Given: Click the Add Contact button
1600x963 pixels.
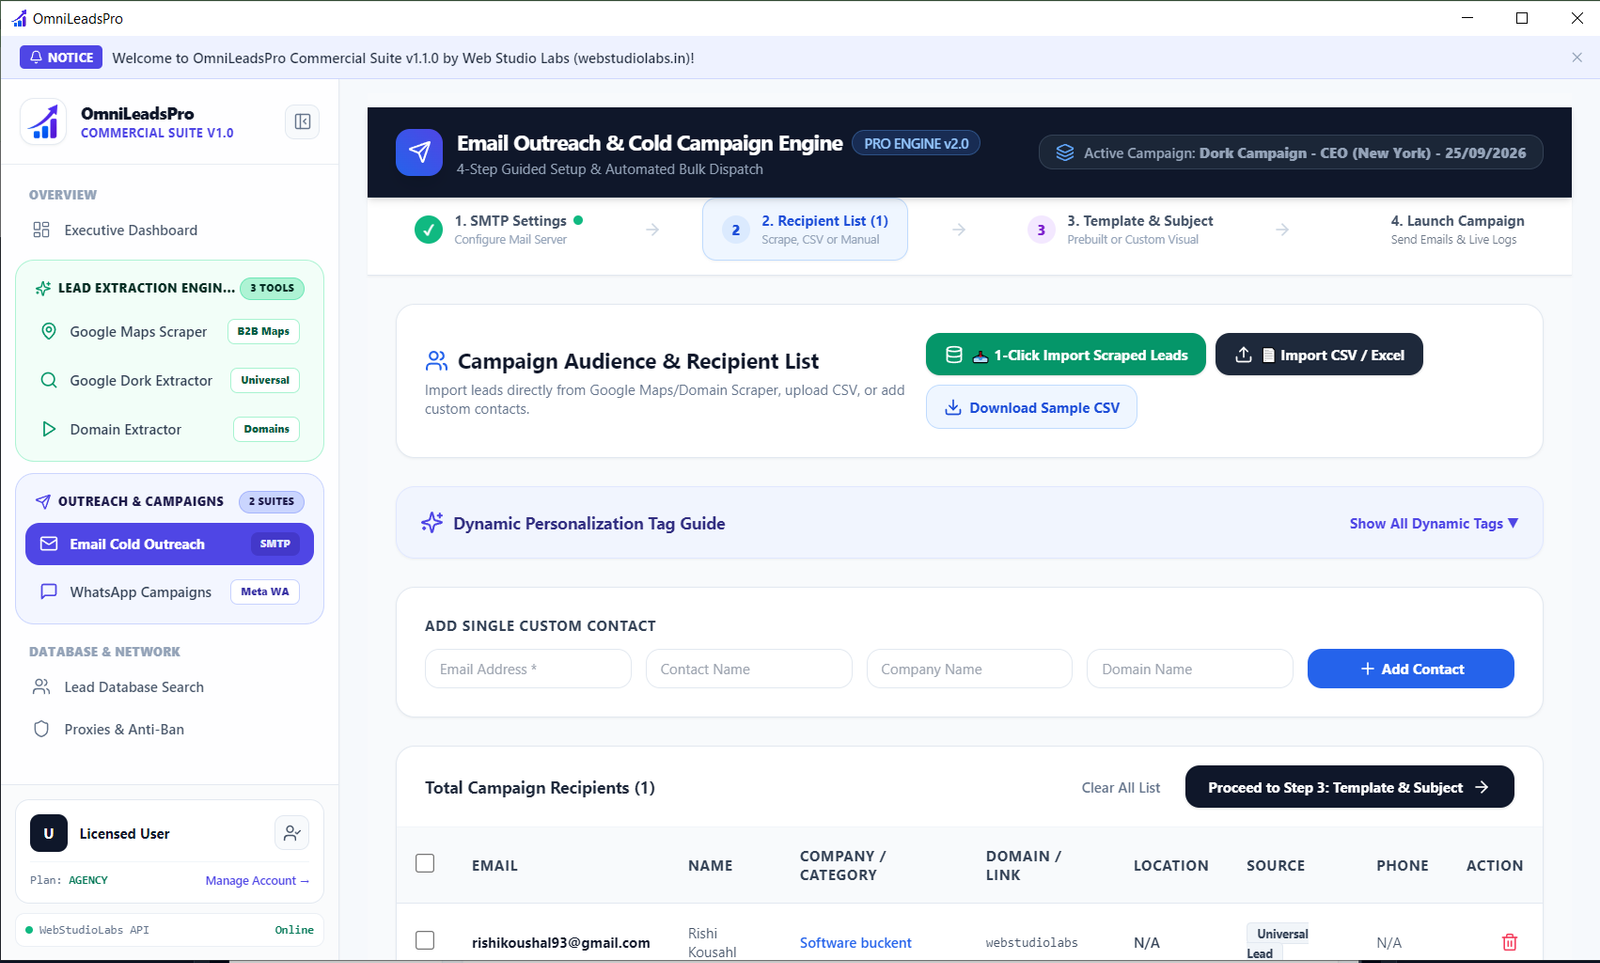Looking at the screenshot, I should coord(1411,669).
